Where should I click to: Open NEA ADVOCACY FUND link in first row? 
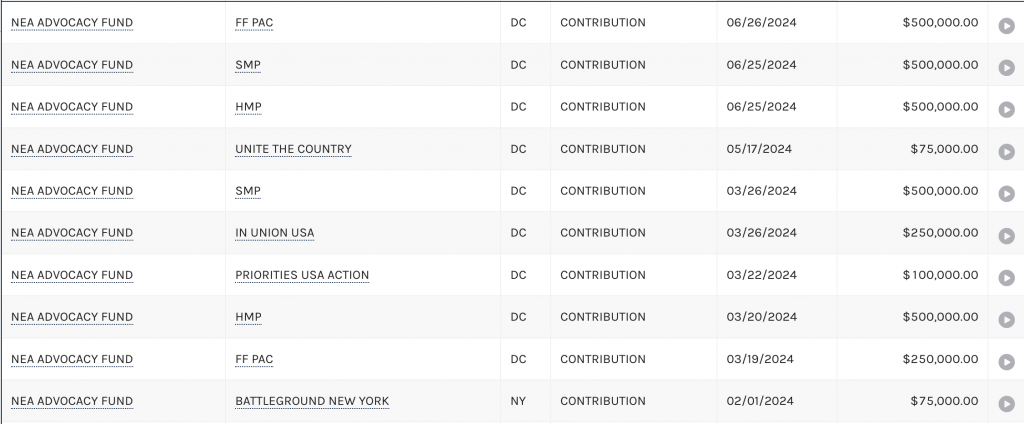tap(72, 23)
